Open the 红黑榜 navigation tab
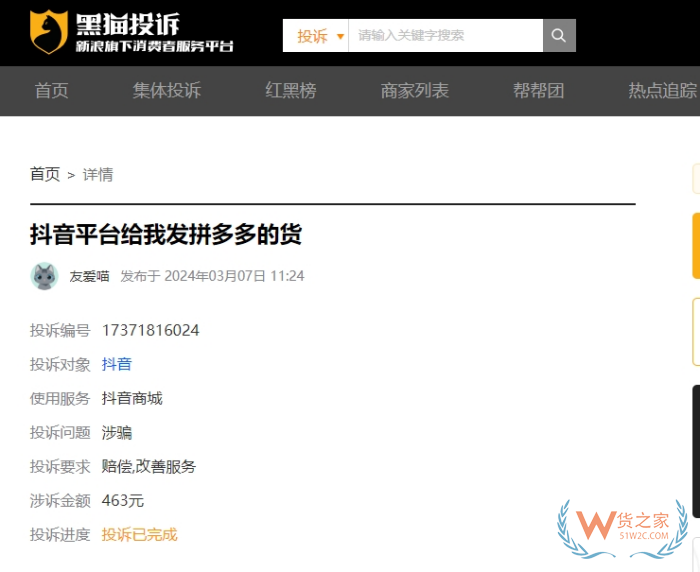This screenshot has width=700, height=572. coord(291,91)
